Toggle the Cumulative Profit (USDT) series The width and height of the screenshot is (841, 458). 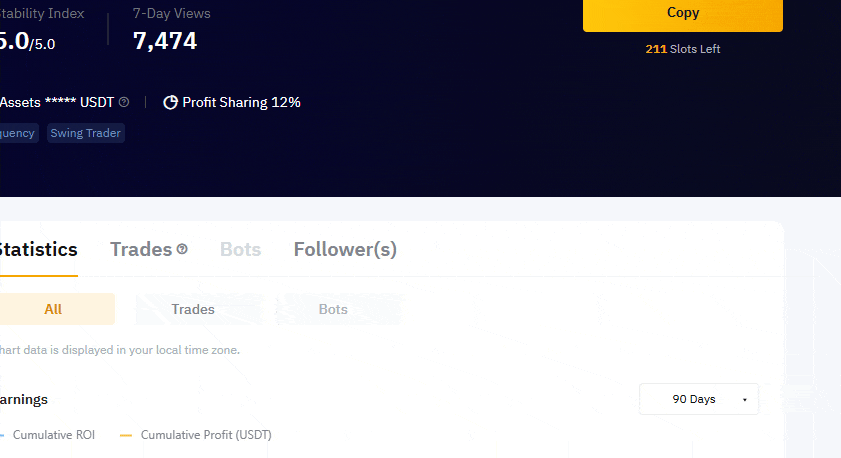[x=205, y=435]
